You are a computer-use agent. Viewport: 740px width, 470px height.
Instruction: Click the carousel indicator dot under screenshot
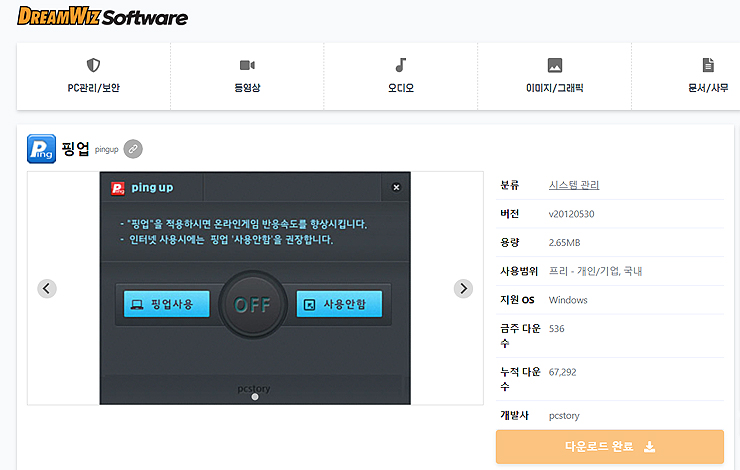click(x=255, y=397)
